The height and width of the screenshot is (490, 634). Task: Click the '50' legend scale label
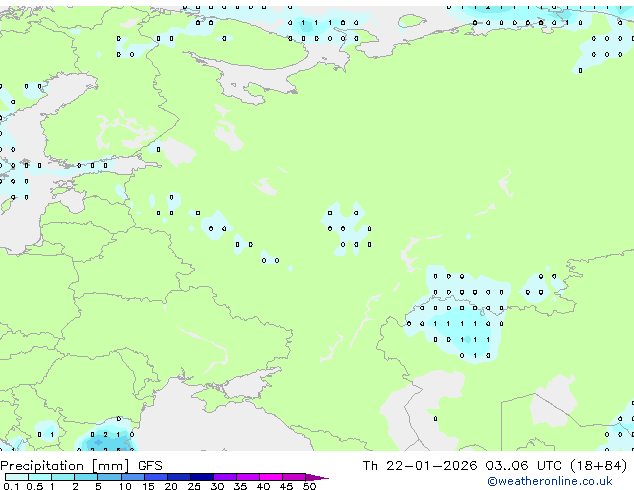pyautogui.click(x=309, y=486)
